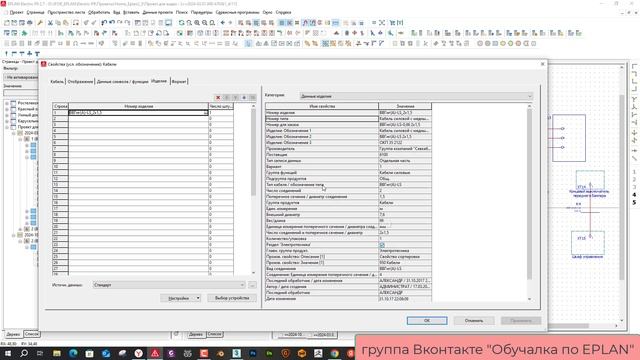The height and width of the screenshot is (360, 640).
Task: Expand the 'Карусельн' tree node
Action: point(7,121)
